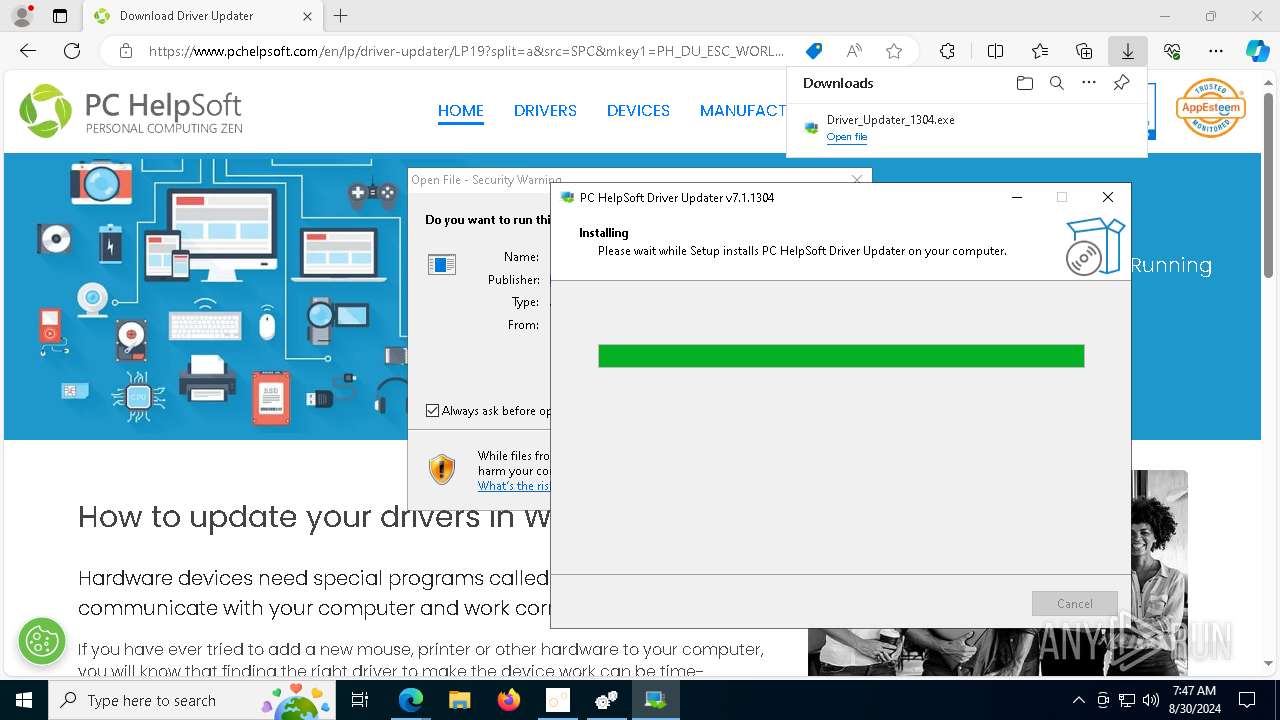Close the Security Warning dialog
This screenshot has height=720, width=1280.
coord(856,179)
